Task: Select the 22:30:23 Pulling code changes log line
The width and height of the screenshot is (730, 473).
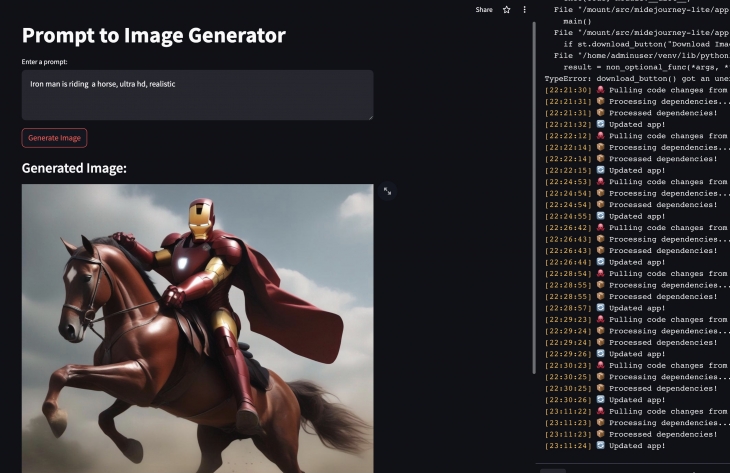Action: pos(637,365)
